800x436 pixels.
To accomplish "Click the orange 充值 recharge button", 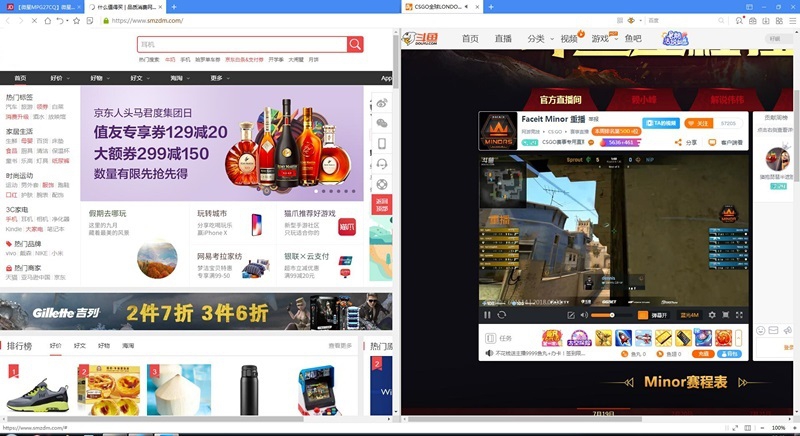I will point(703,354).
